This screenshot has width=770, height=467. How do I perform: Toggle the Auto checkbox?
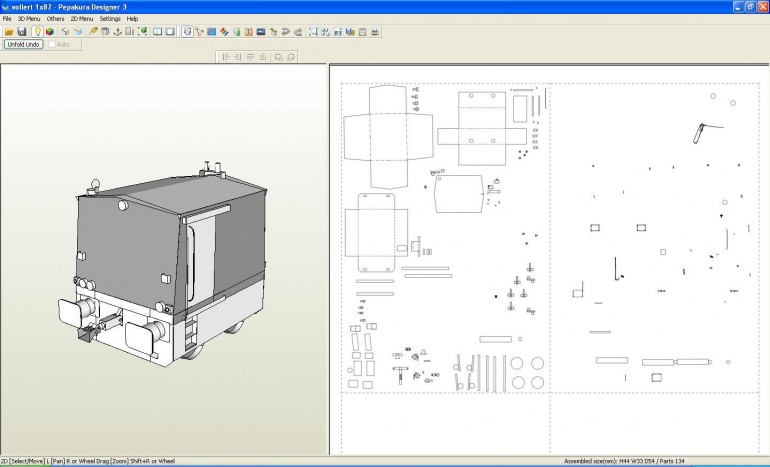[x=52, y=44]
